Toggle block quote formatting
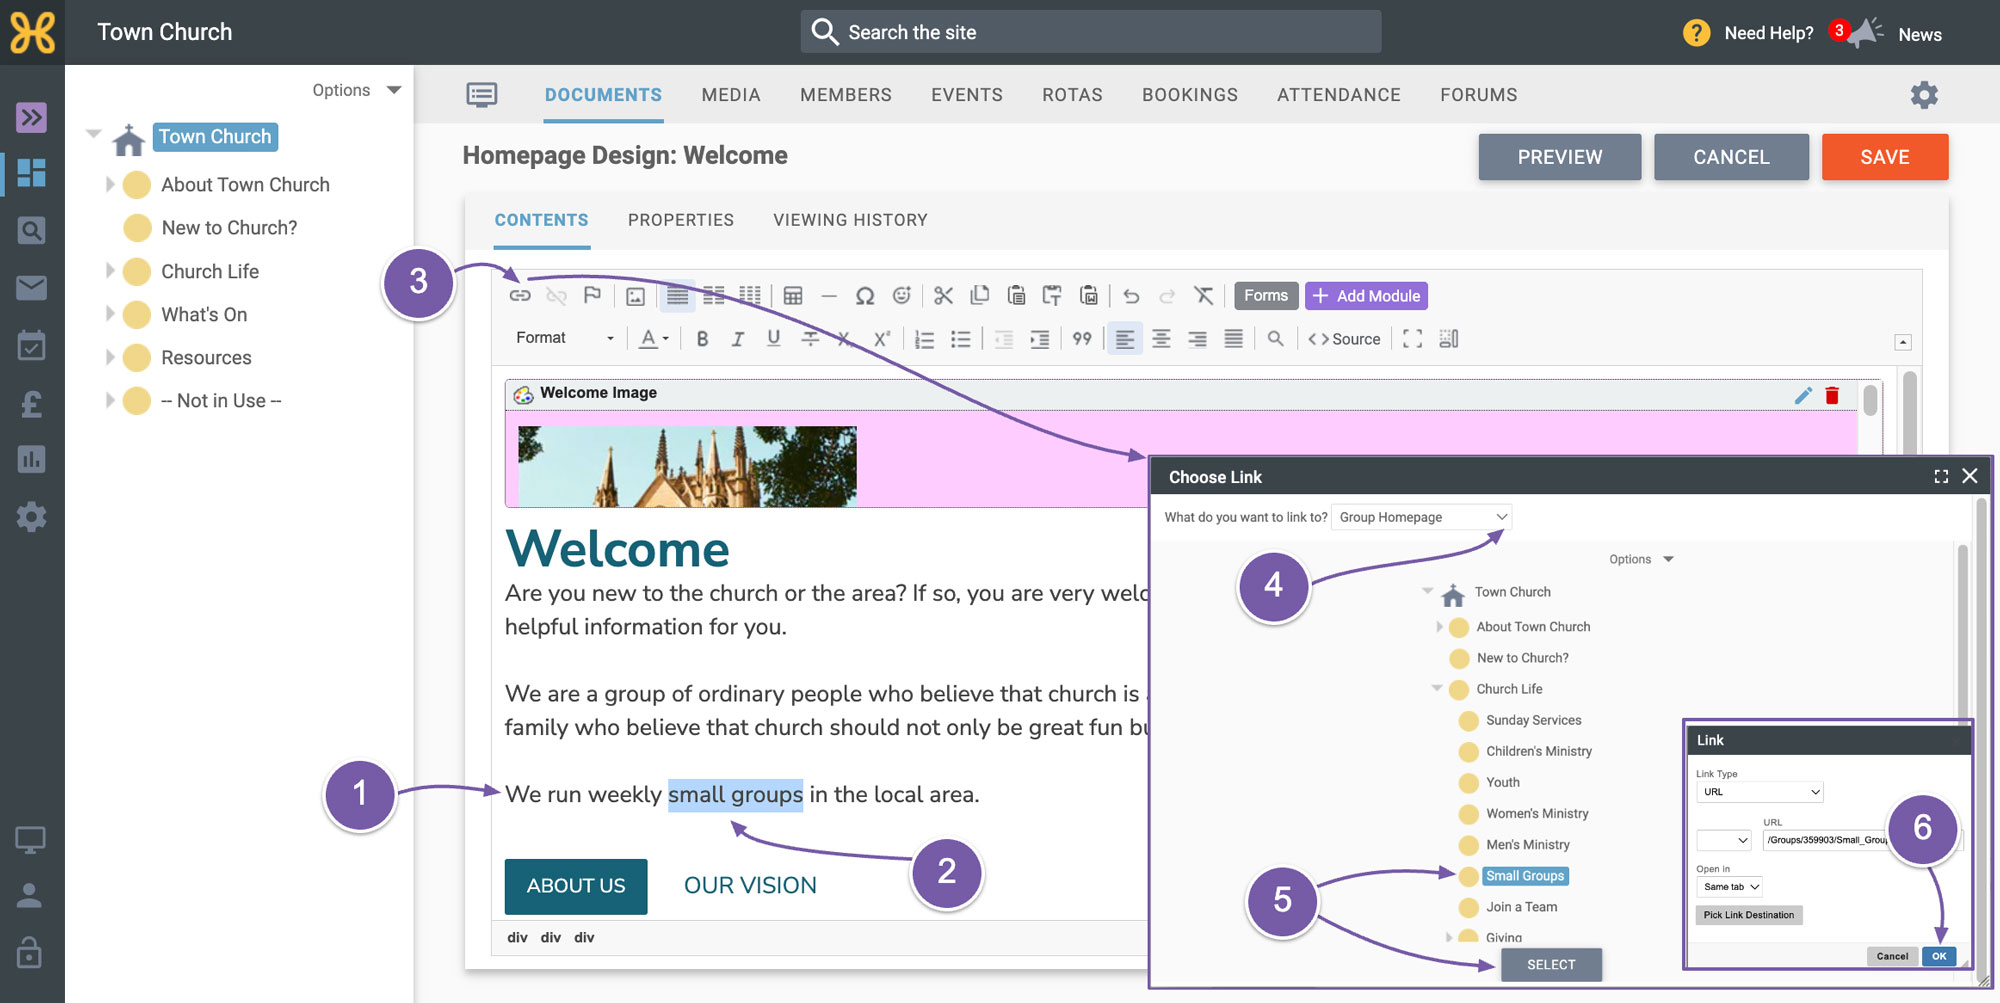This screenshot has height=1003, width=2000. coord(1082,339)
